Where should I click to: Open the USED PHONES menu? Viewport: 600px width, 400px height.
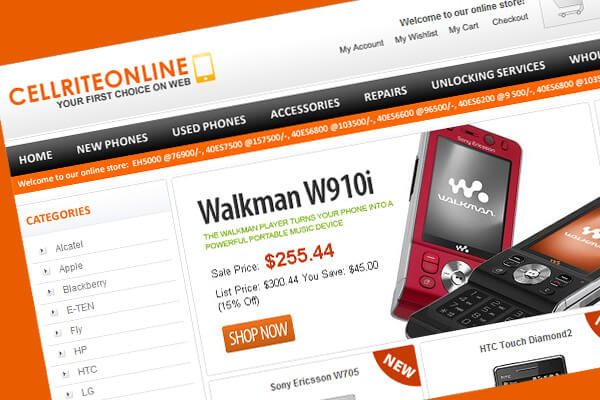209,126
